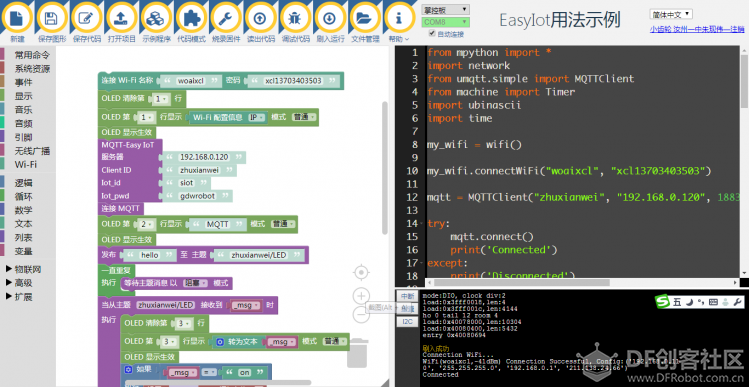Screen dimensions: 749x387
Task: Click the Sogou S input method icon
Action: tap(663, 302)
